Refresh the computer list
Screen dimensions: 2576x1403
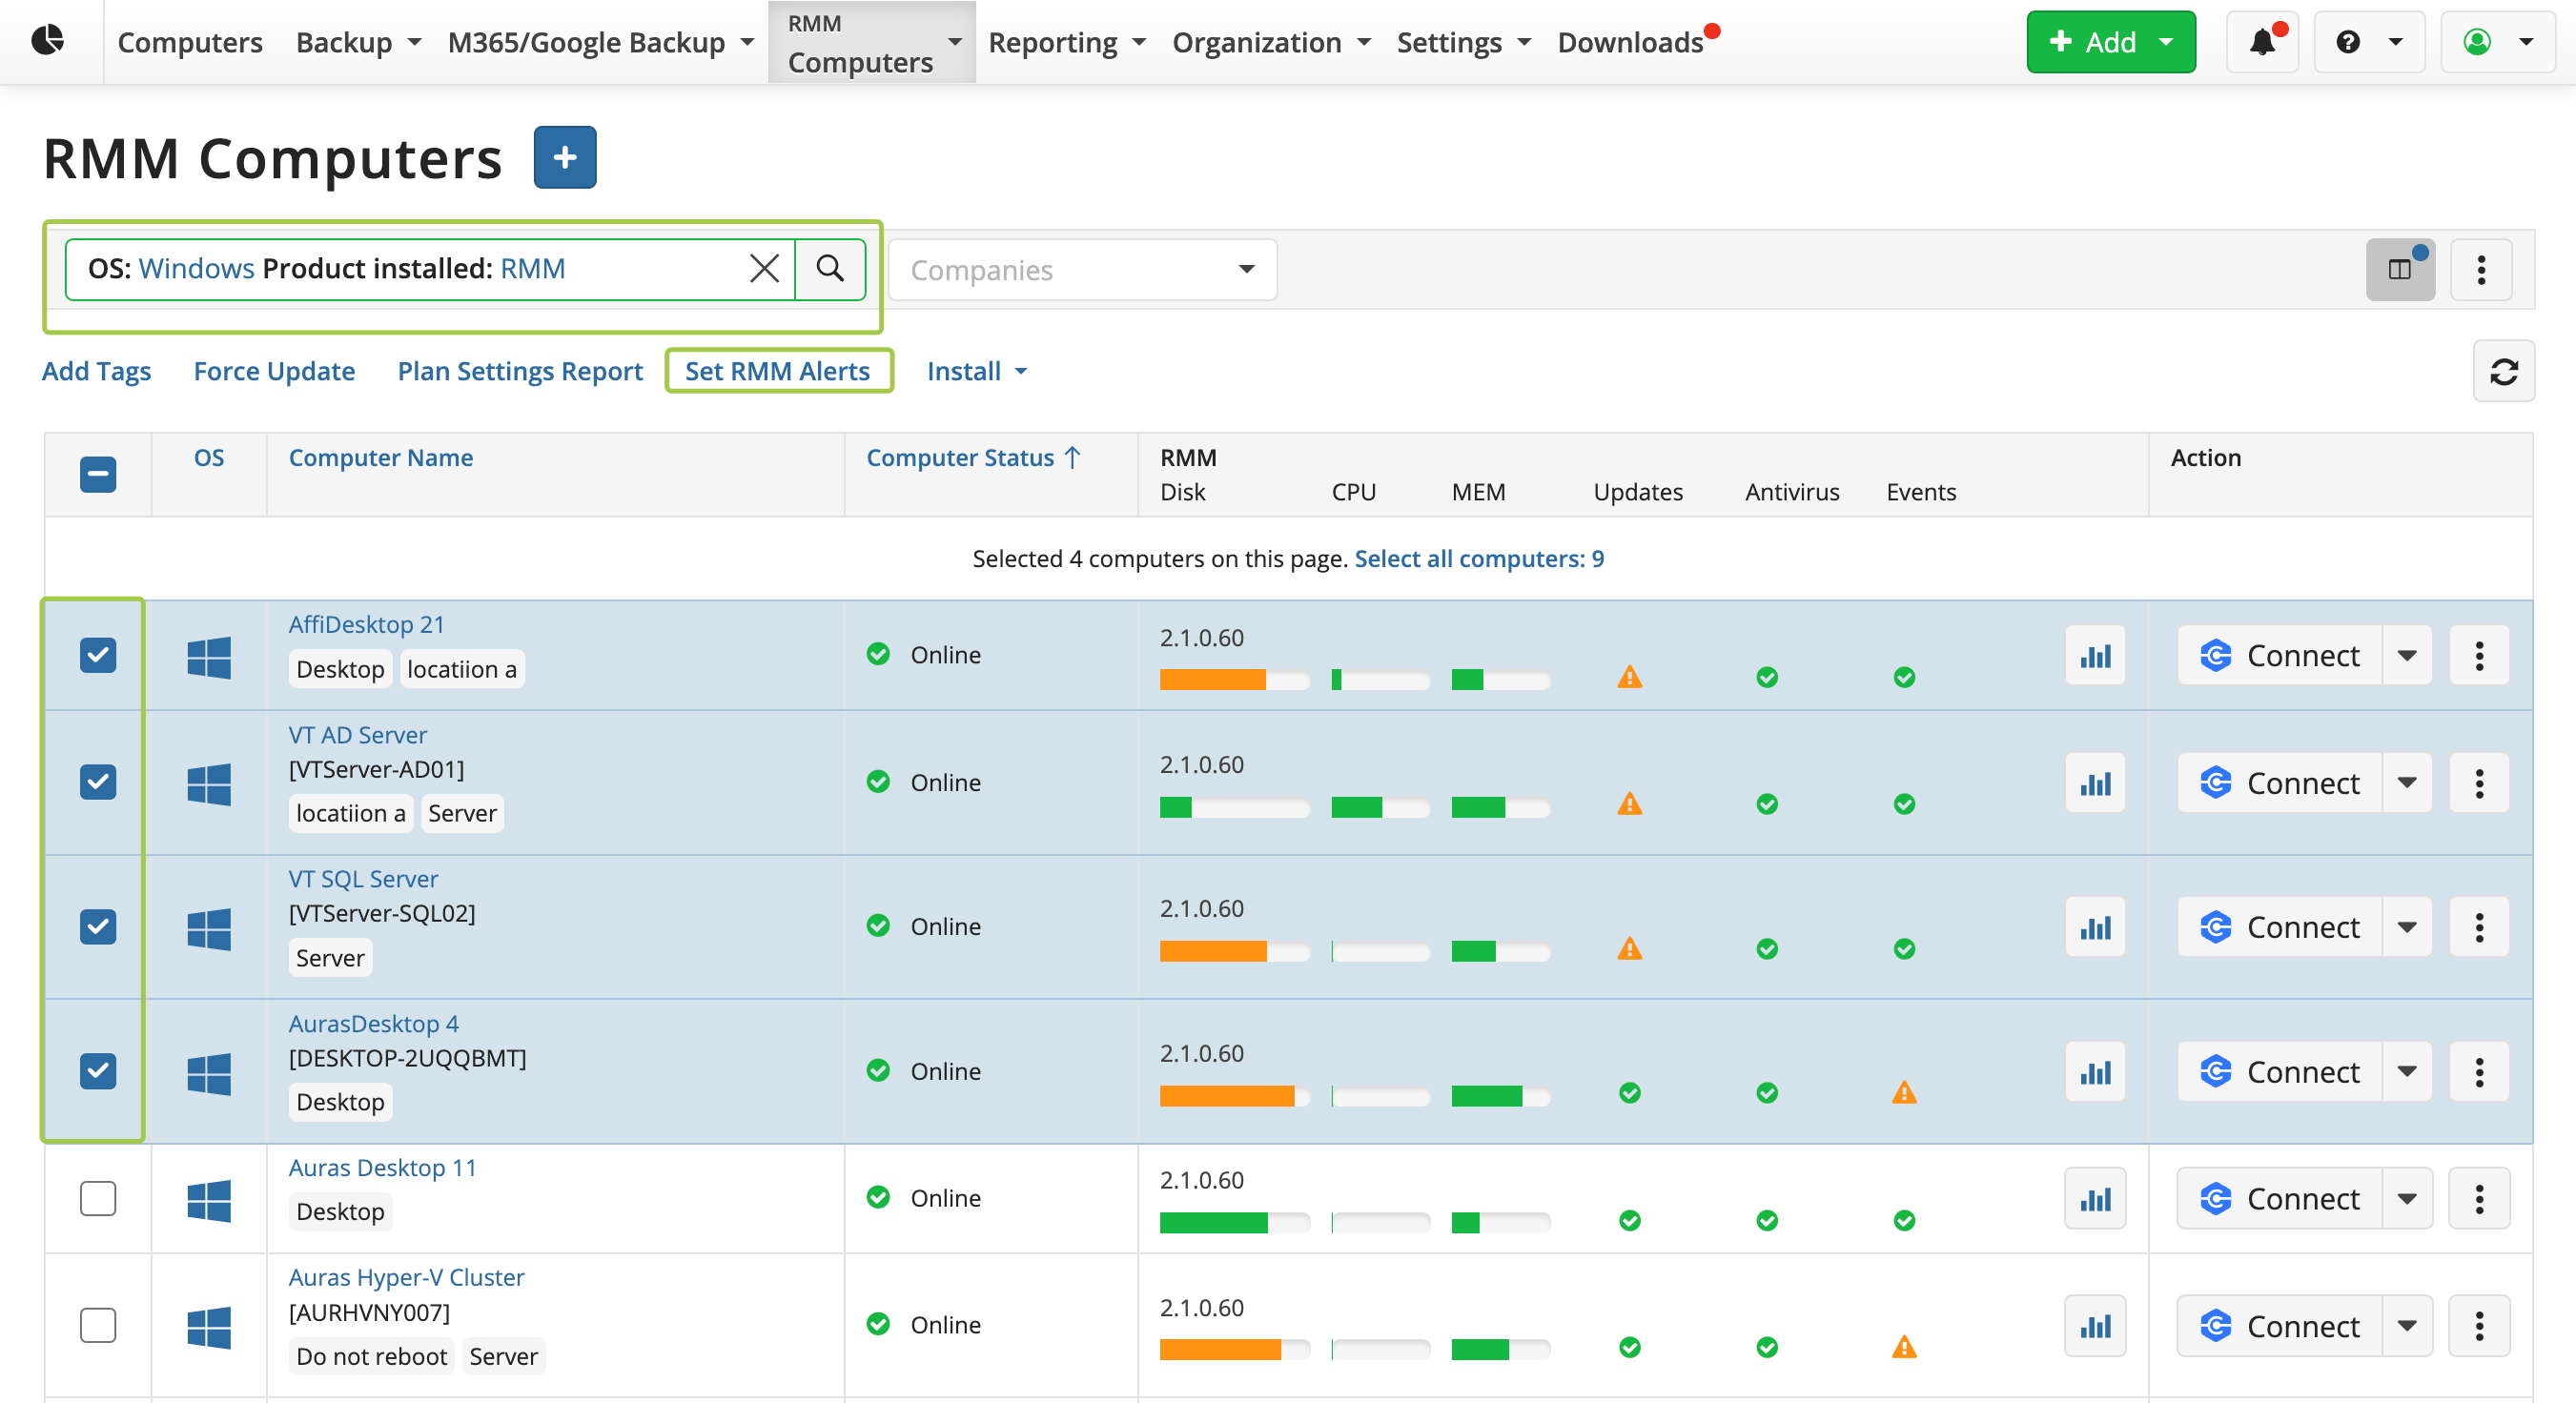[2503, 371]
